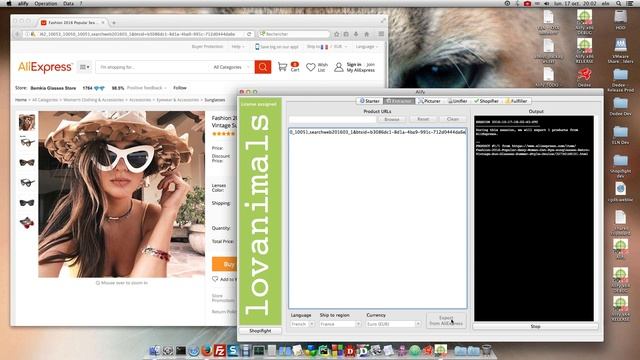Open the Ship to / EUR dropdown
Viewport: 640px width, 360px height.
tap(327, 47)
